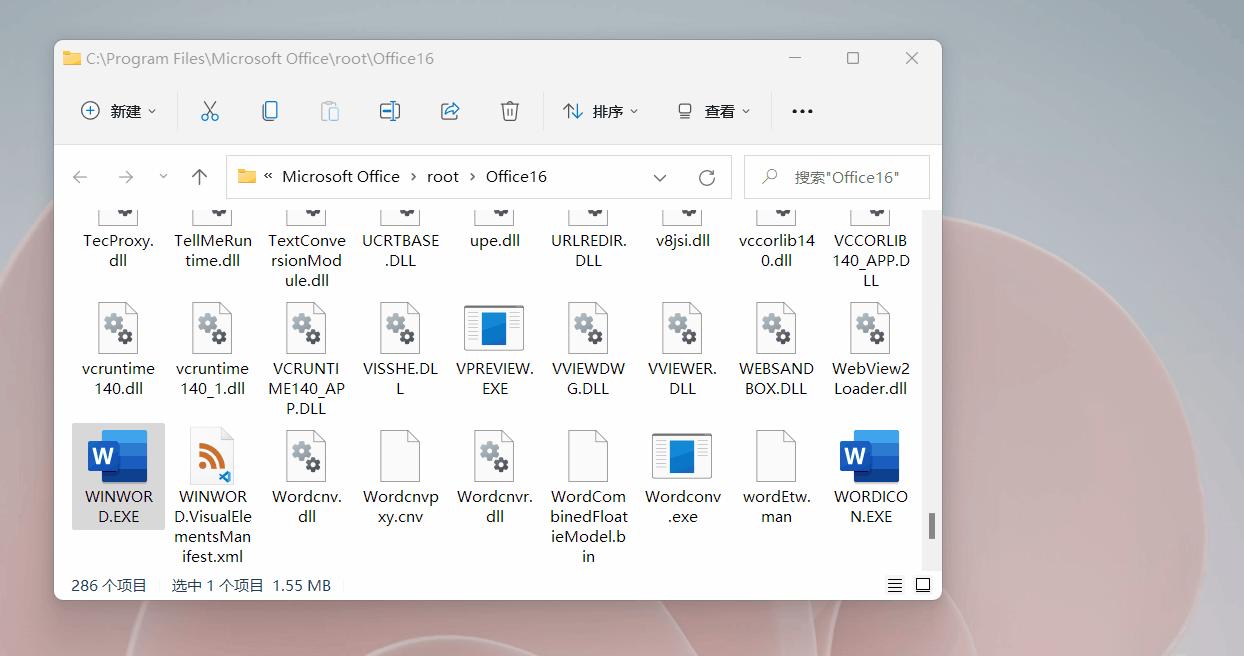Refresh the folder with the refresh icon

tap(707, 177)
